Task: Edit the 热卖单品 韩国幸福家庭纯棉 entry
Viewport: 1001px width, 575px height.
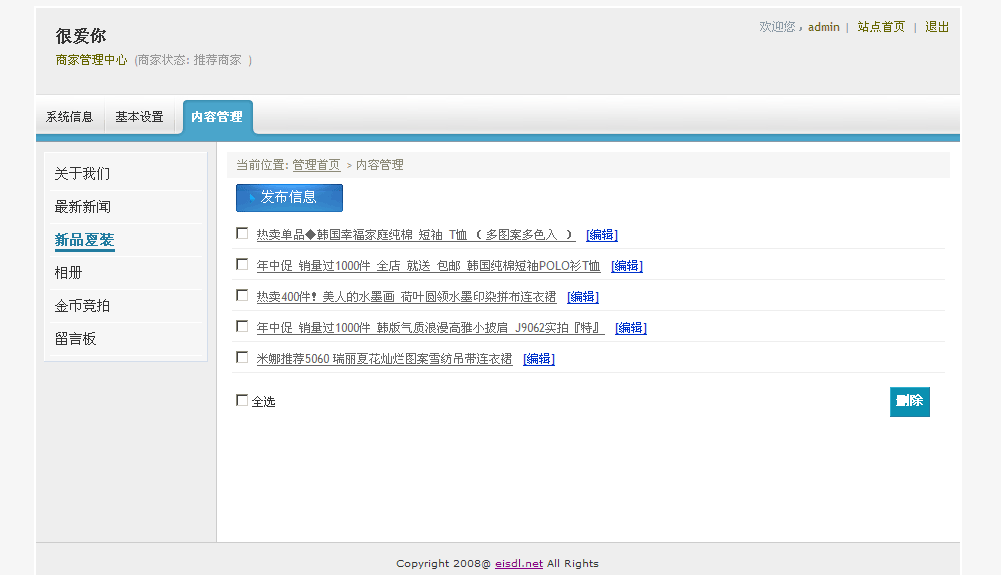Action: 602,235
